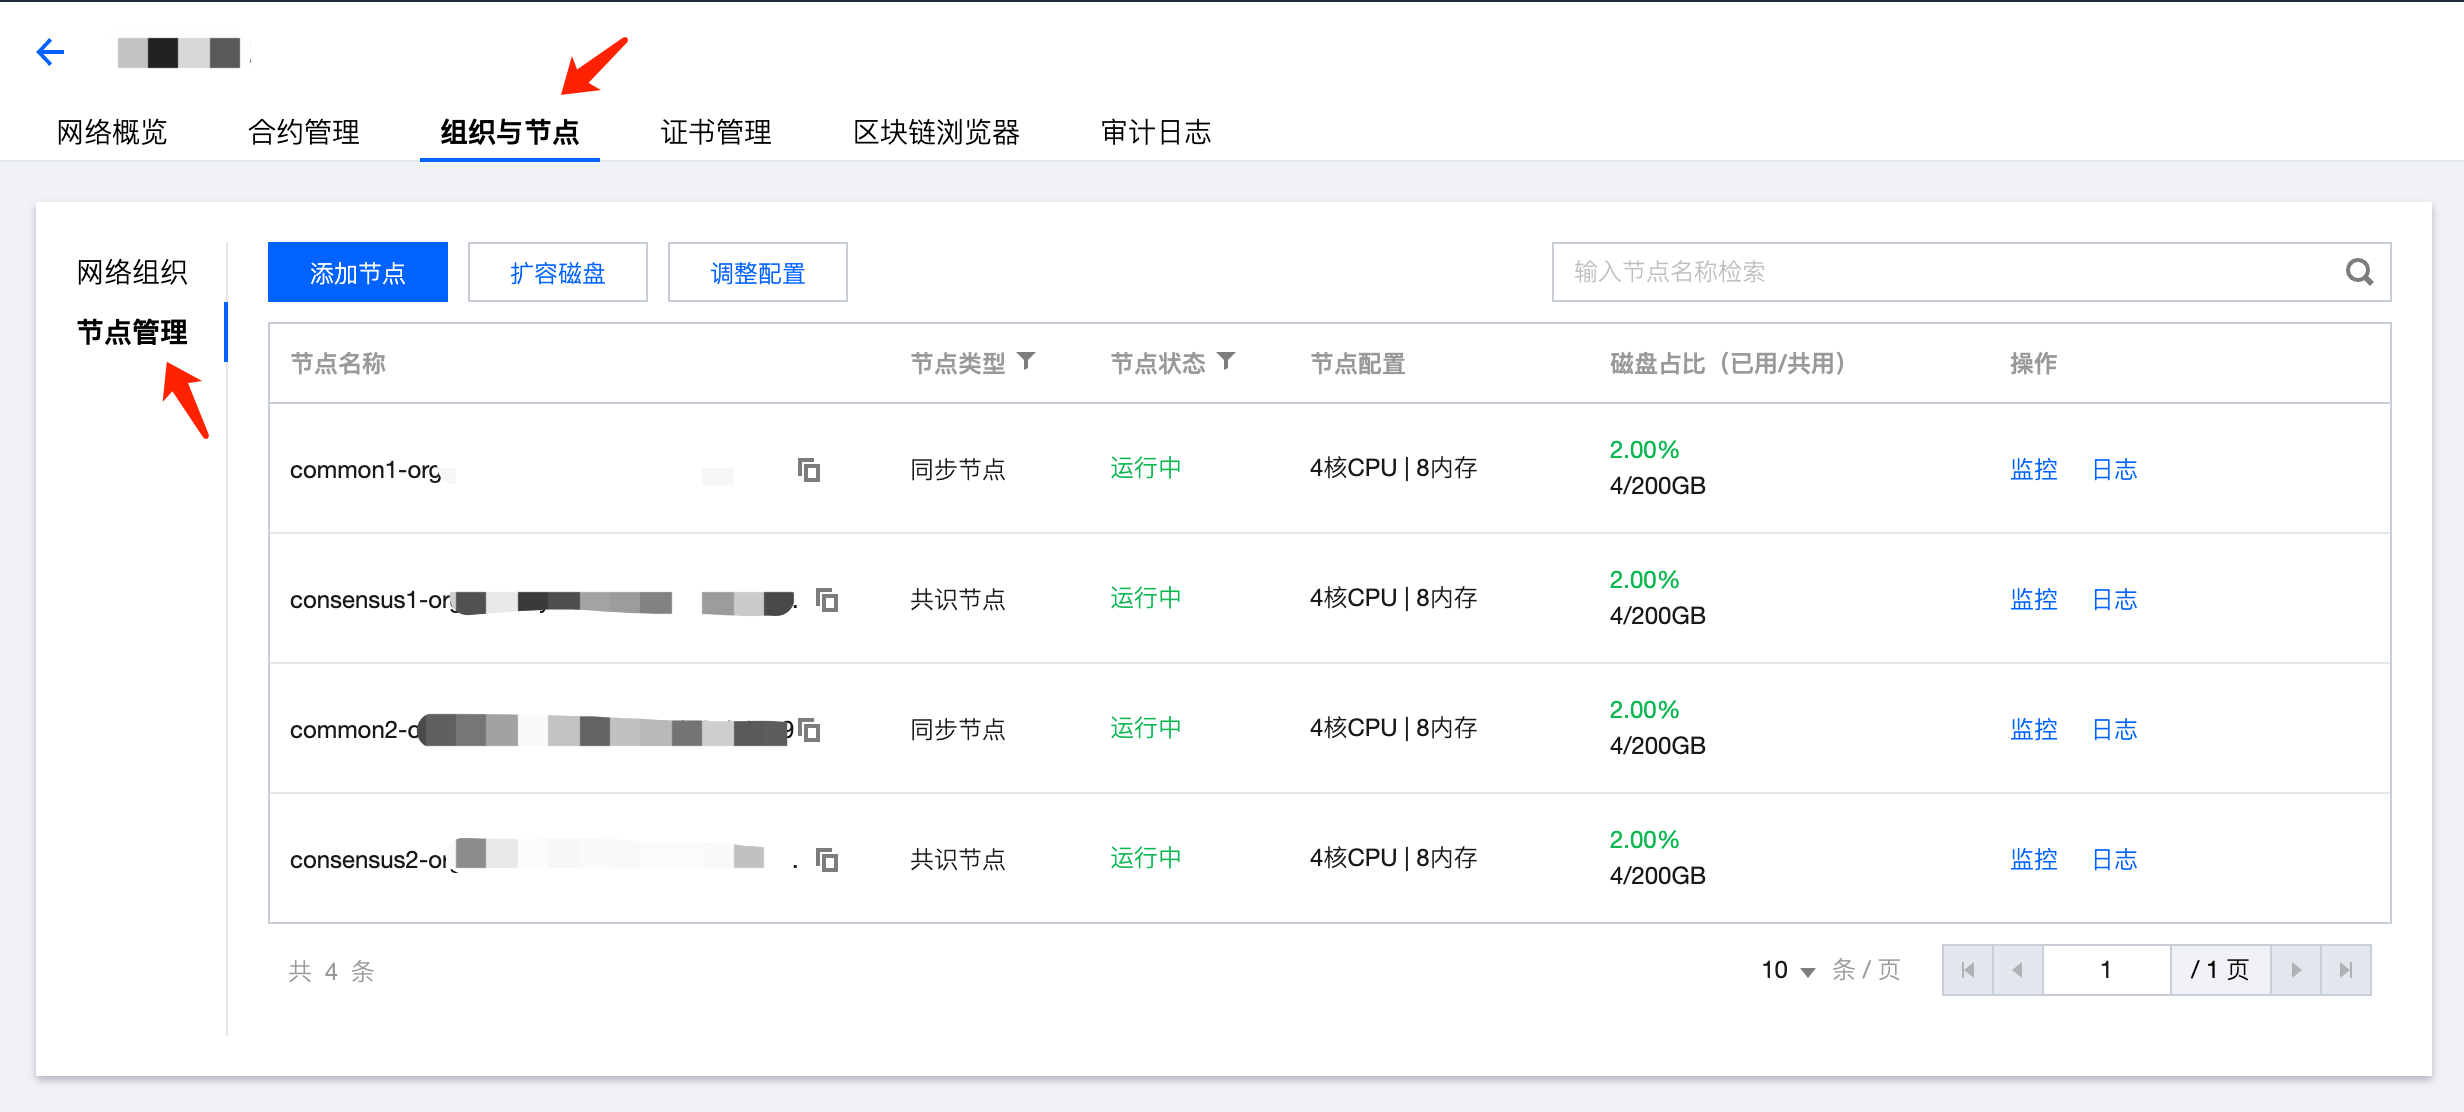Click the search magnifier icon

click(x=2359, y=271)
